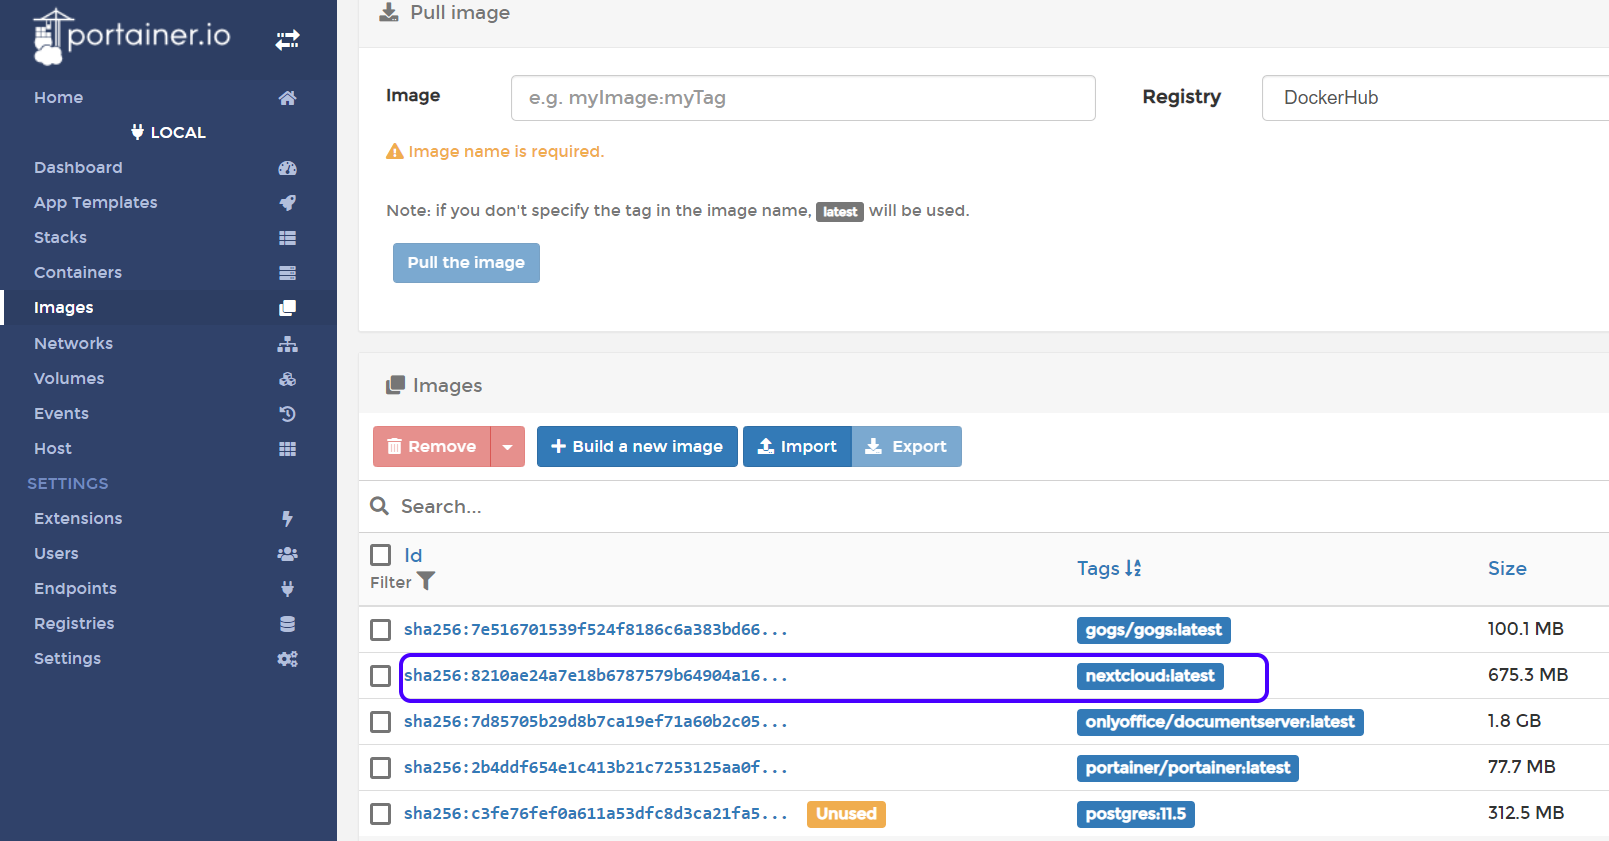Toggle sidebar with the arrows icon
1609x841 pixels.
click(288, 40)
